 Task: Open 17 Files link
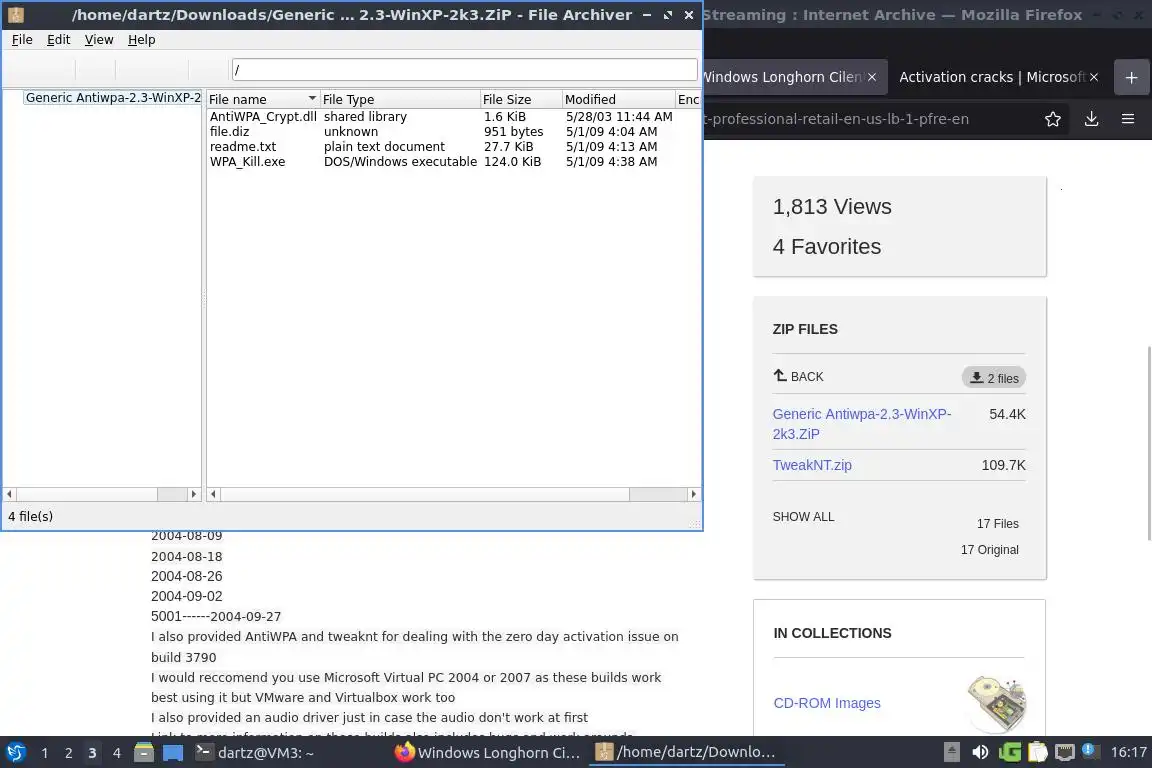click(998, 524)
